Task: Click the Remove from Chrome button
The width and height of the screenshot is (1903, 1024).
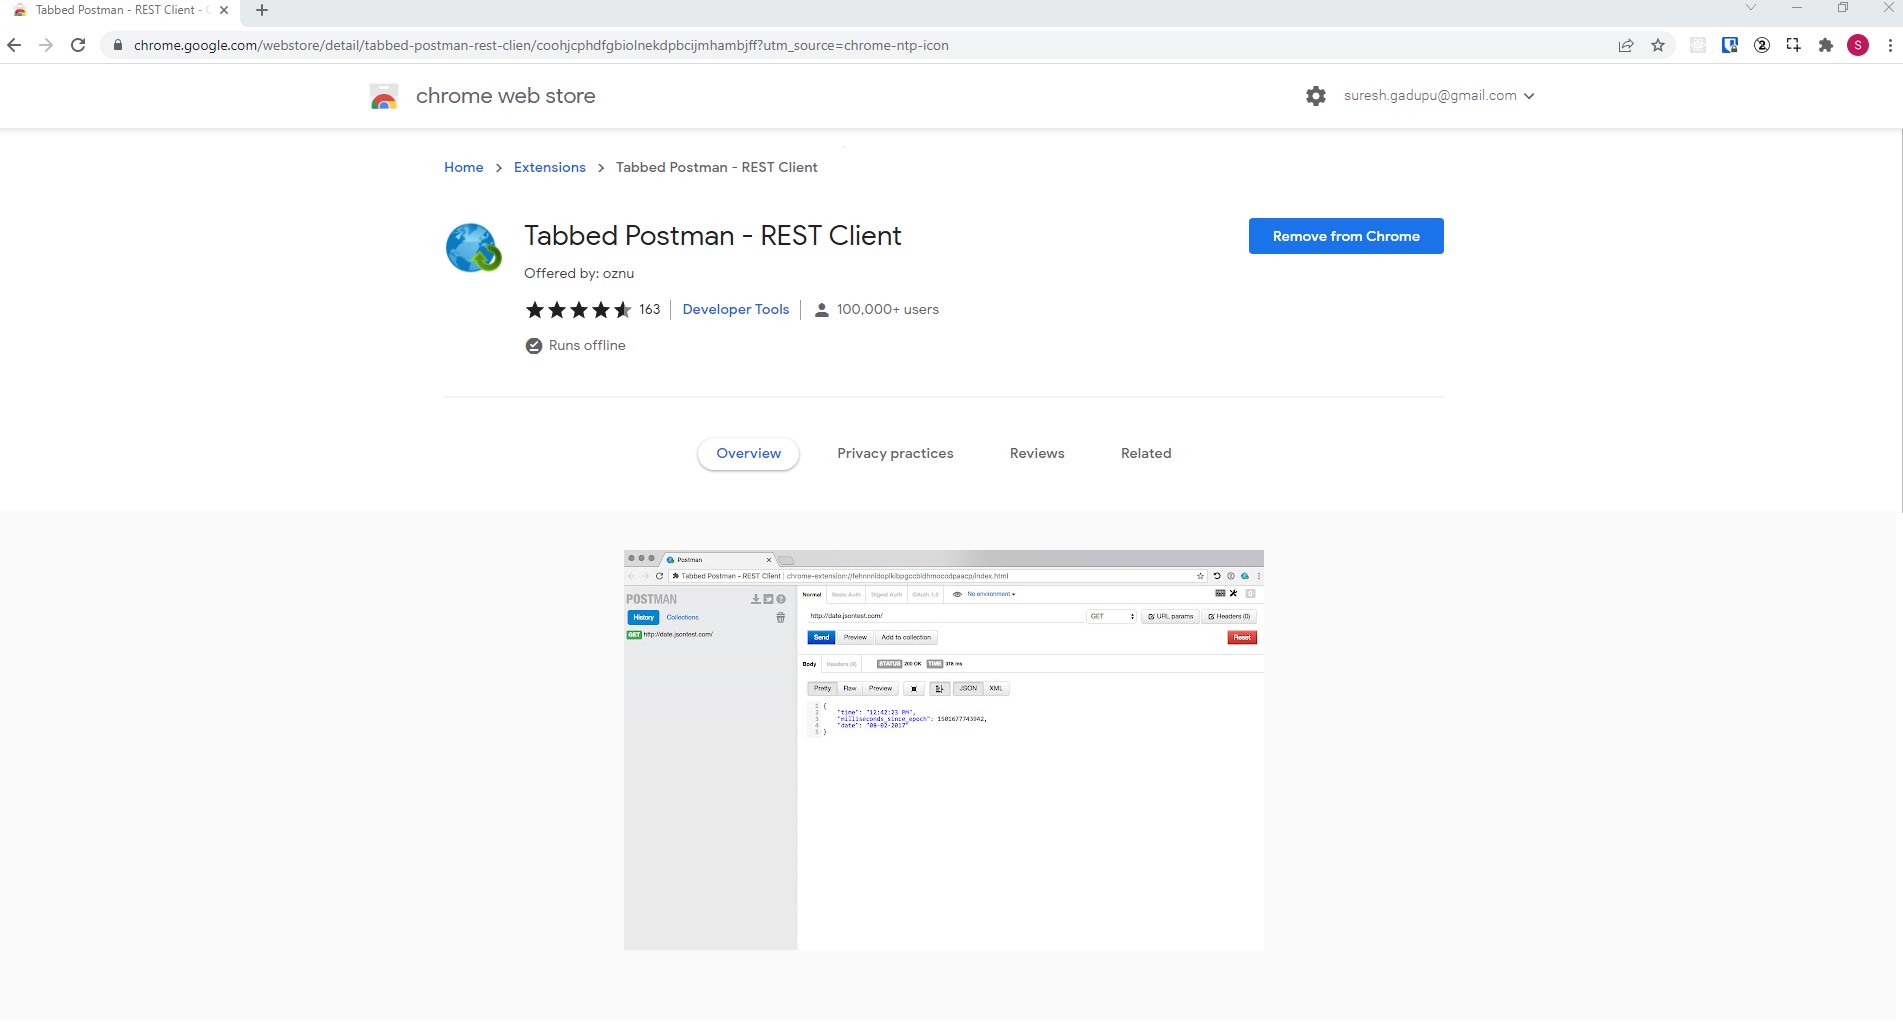Action: pos(1345,236)
